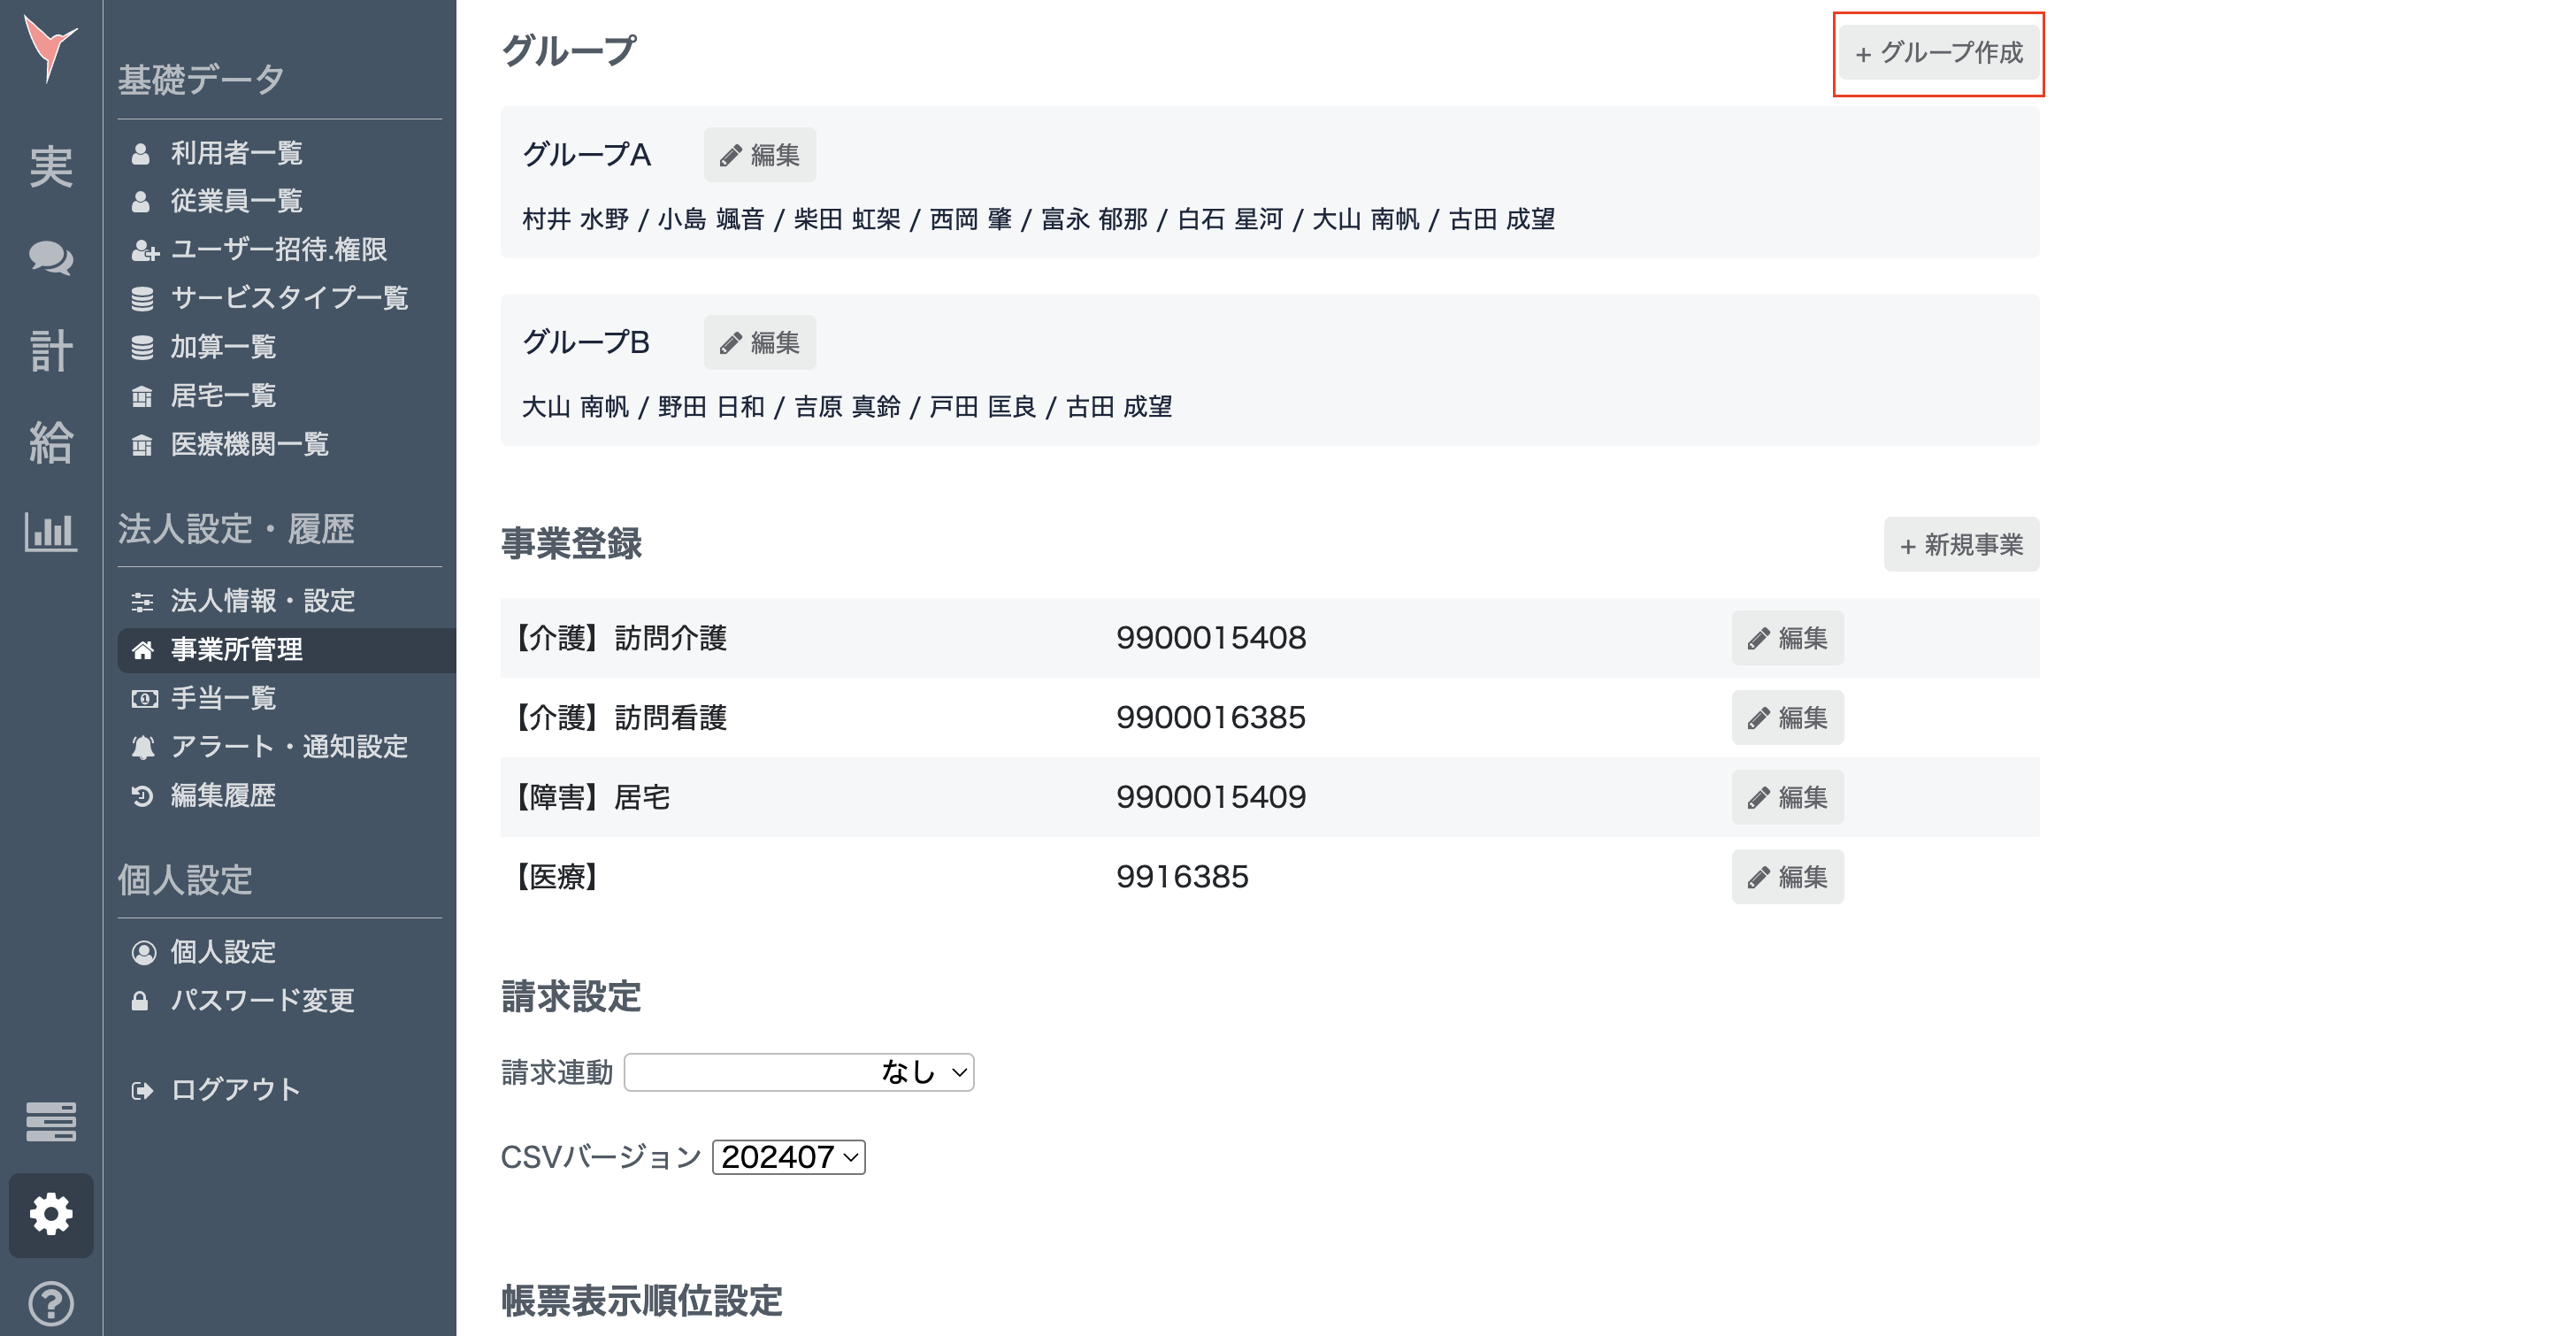Open 従業員一覧 in the sidebar
Screen dimensions: 2576x1336
(237, 201)
